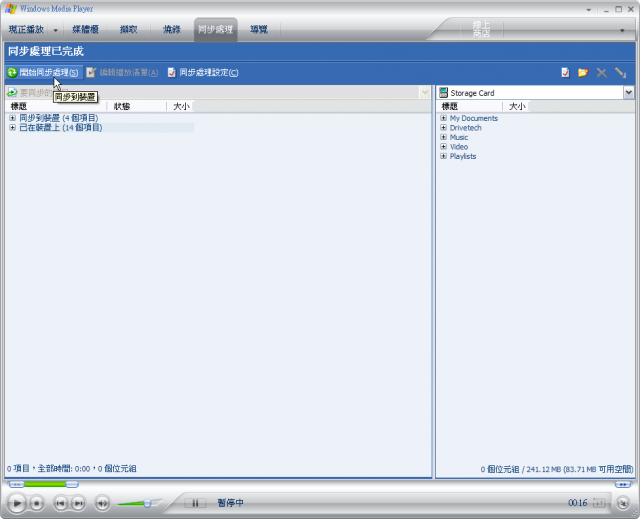Click the edit playlist pencil icon
Viewport: 640px width, 519px height.
point(91,73)
